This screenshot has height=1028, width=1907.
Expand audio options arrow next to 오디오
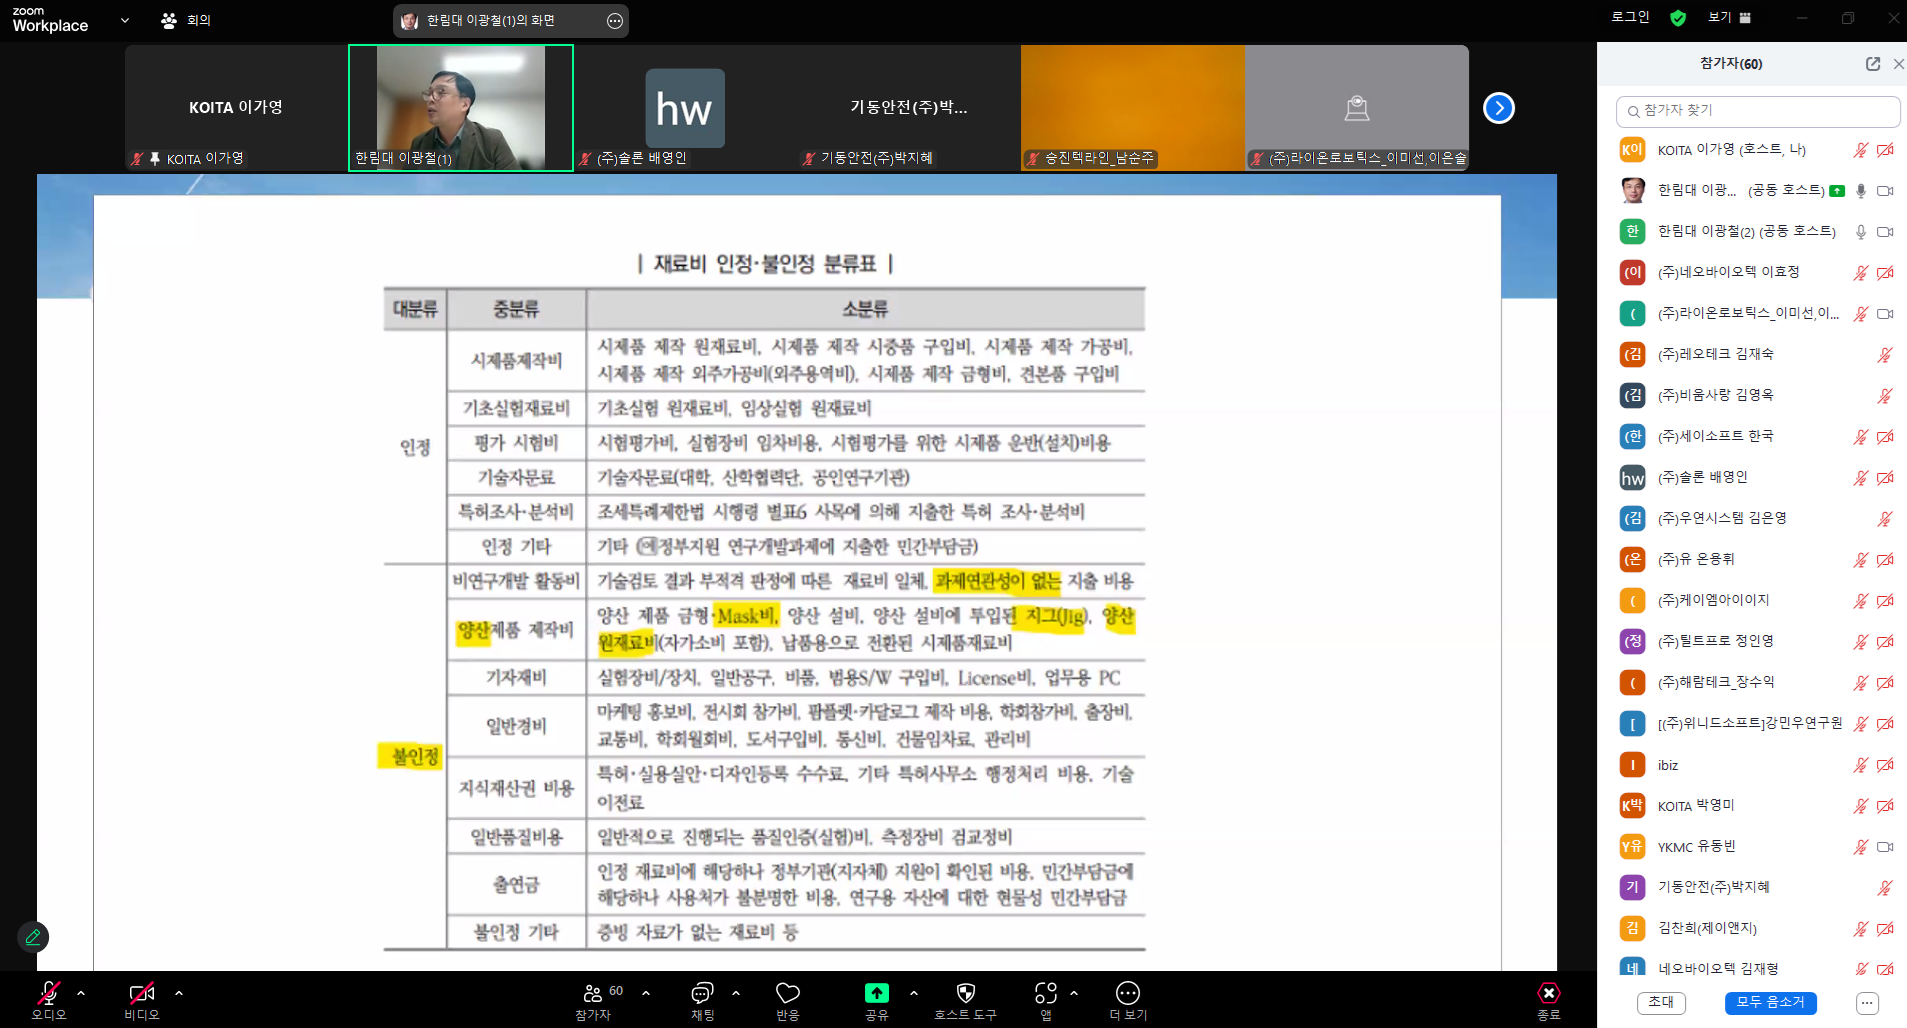(81, 993)
